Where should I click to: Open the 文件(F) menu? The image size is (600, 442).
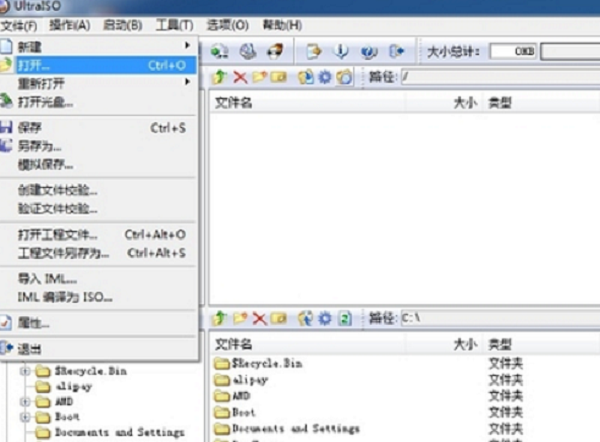[x=19, y=26]
